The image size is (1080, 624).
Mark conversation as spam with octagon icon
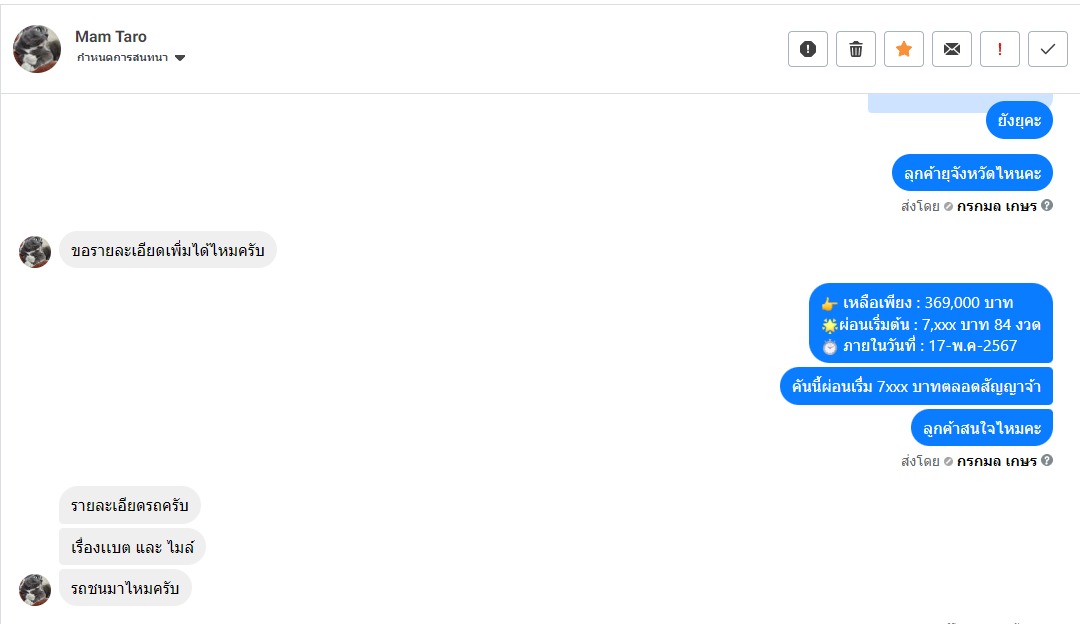click(808, 49)
